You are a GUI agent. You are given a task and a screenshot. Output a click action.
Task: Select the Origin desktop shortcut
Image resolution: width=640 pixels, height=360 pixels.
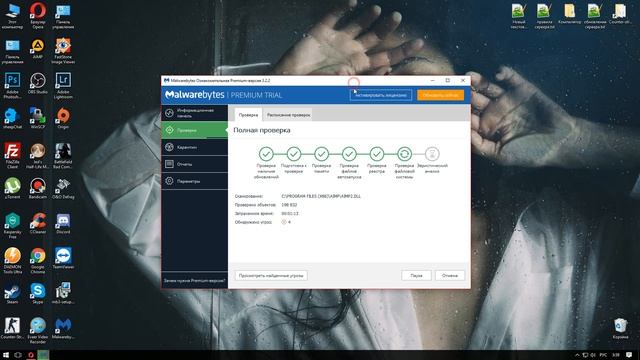click(63, 118)
